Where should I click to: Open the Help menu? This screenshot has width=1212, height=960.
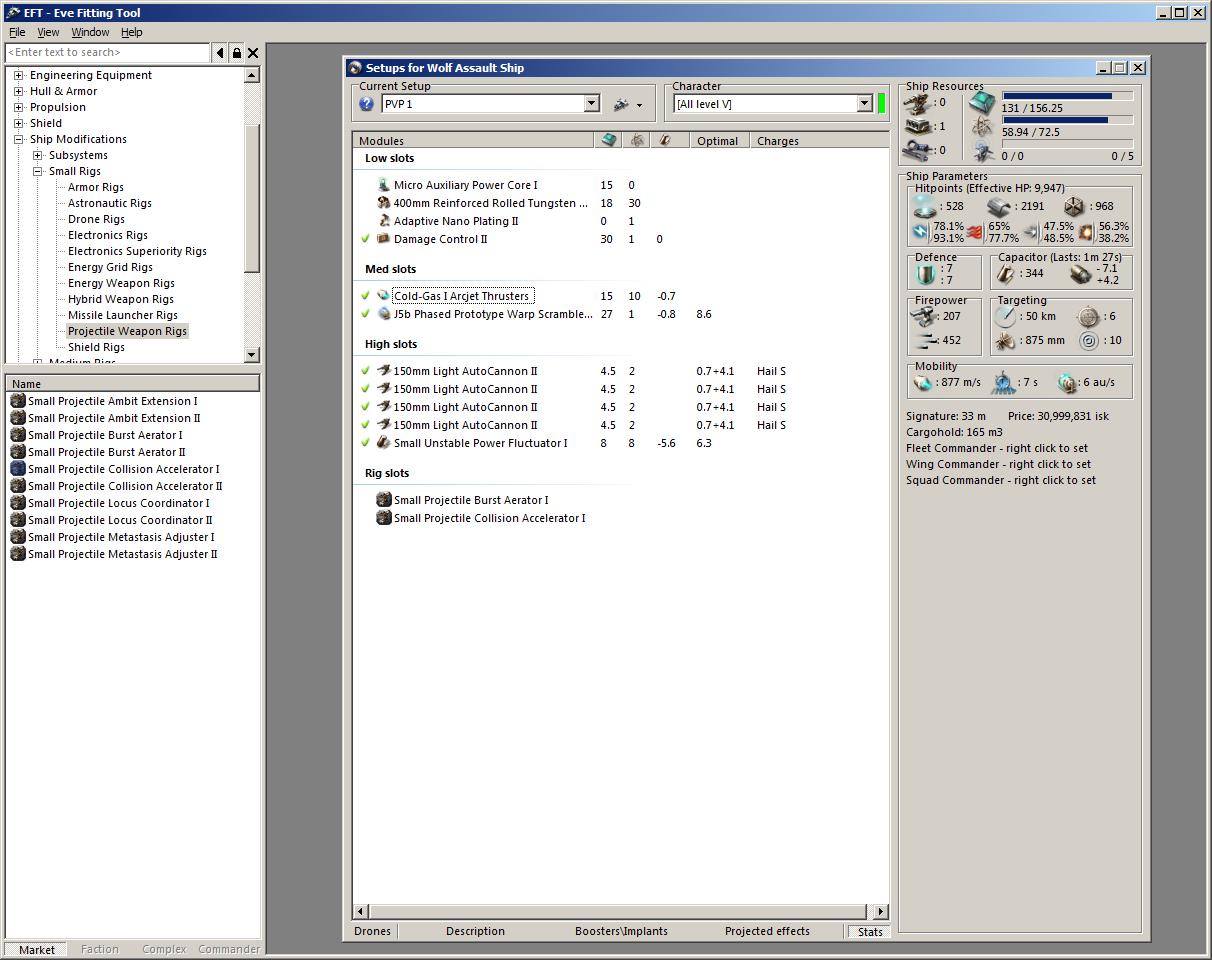pos(132,32)
